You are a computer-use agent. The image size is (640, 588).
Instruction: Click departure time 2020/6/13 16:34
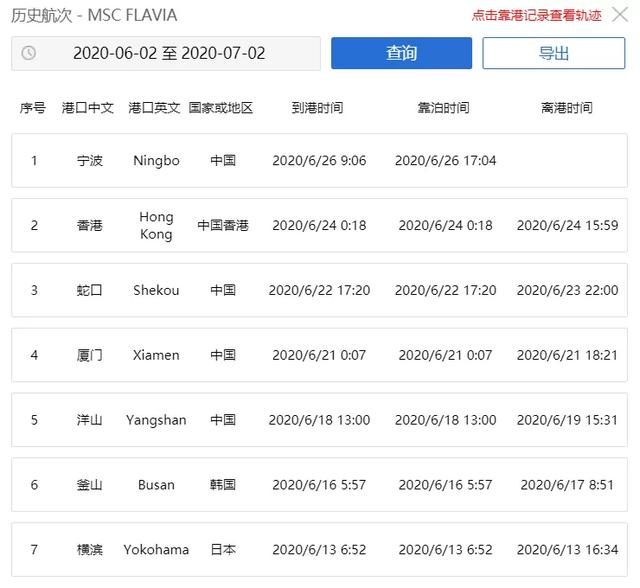567,550
